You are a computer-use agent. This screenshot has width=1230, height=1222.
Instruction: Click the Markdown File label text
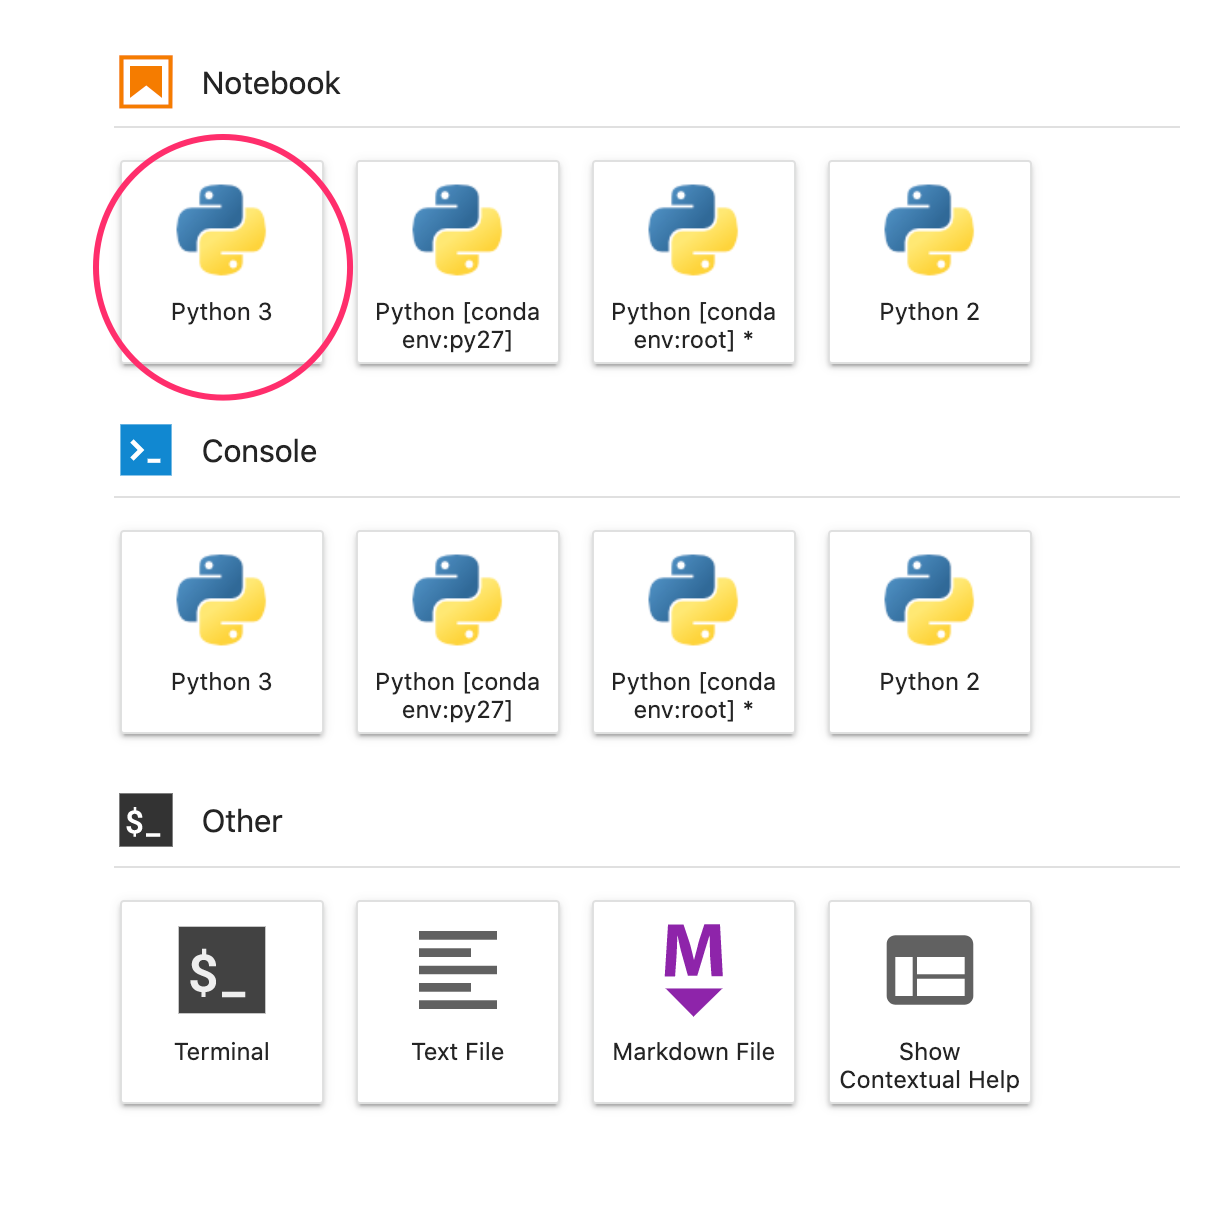[693, 1052]
